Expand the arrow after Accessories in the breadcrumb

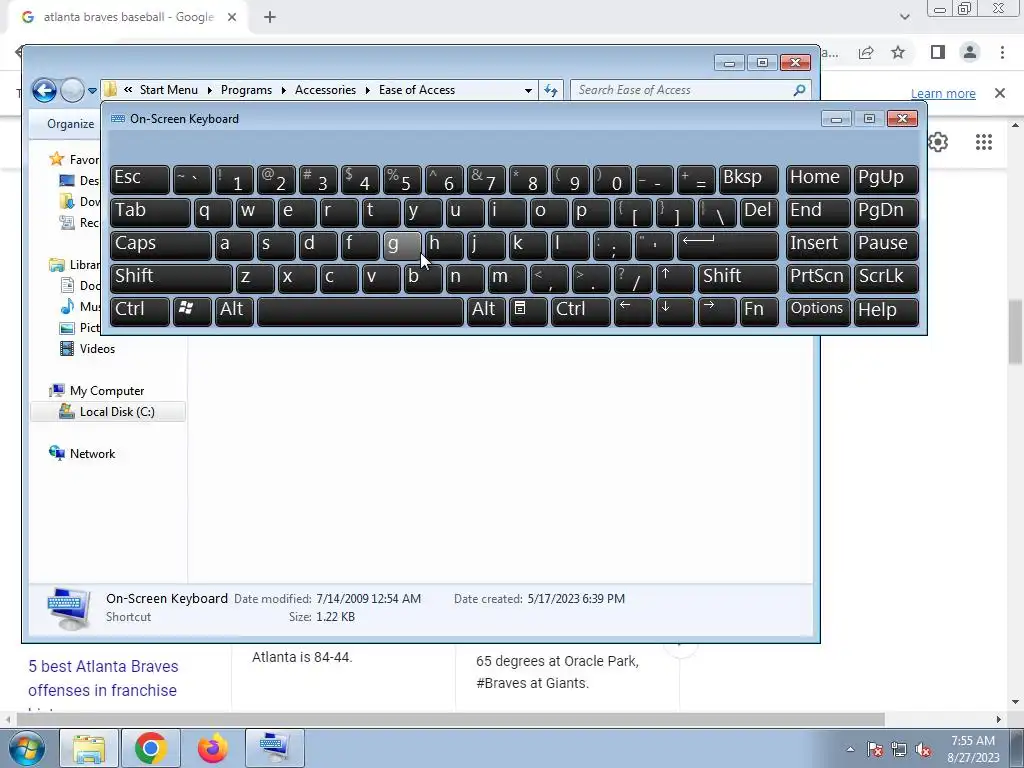pyautogui.click(x=368, y=90)
